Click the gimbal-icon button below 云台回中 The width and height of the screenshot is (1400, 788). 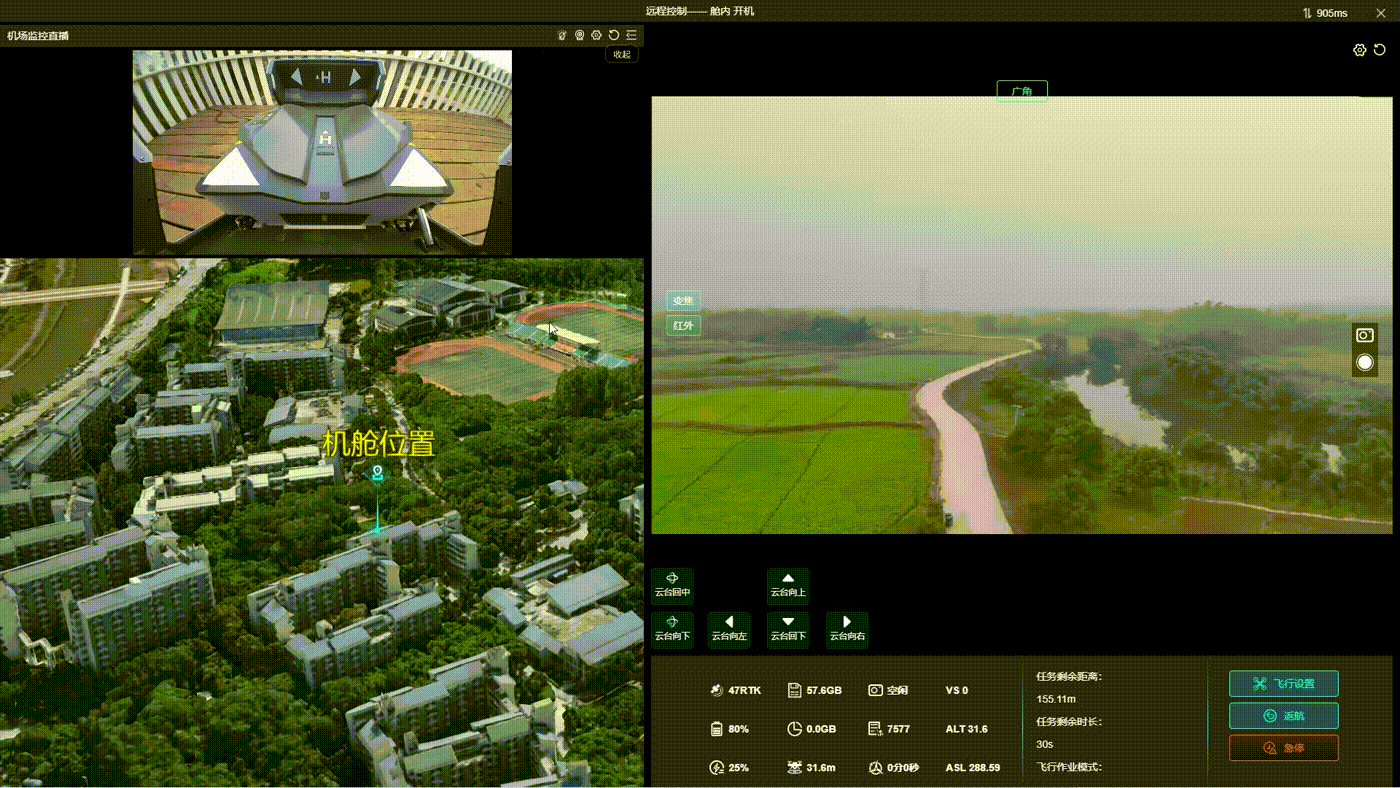672,630
